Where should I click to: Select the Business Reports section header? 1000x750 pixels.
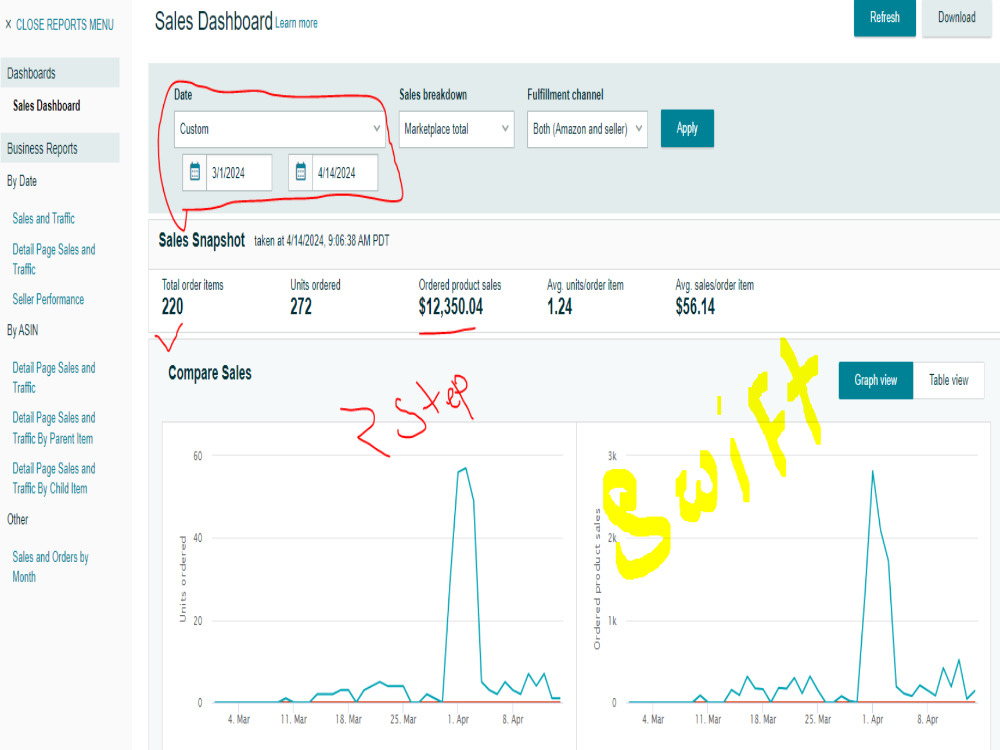[60, 148]
